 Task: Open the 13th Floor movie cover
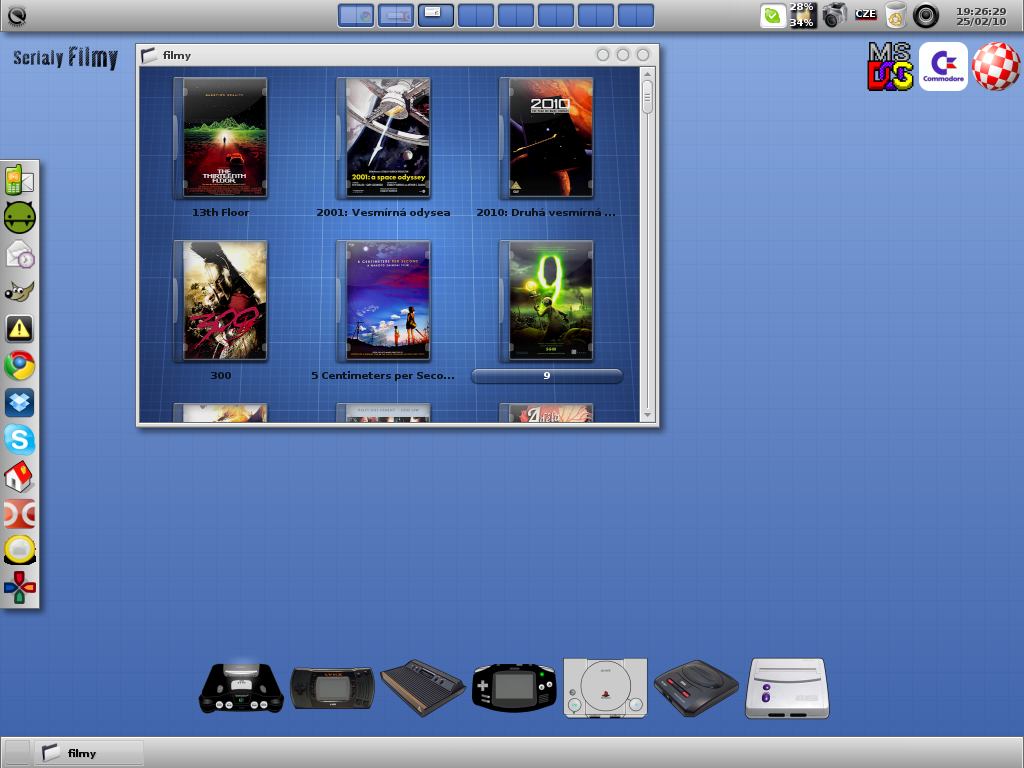click(220, 138)
